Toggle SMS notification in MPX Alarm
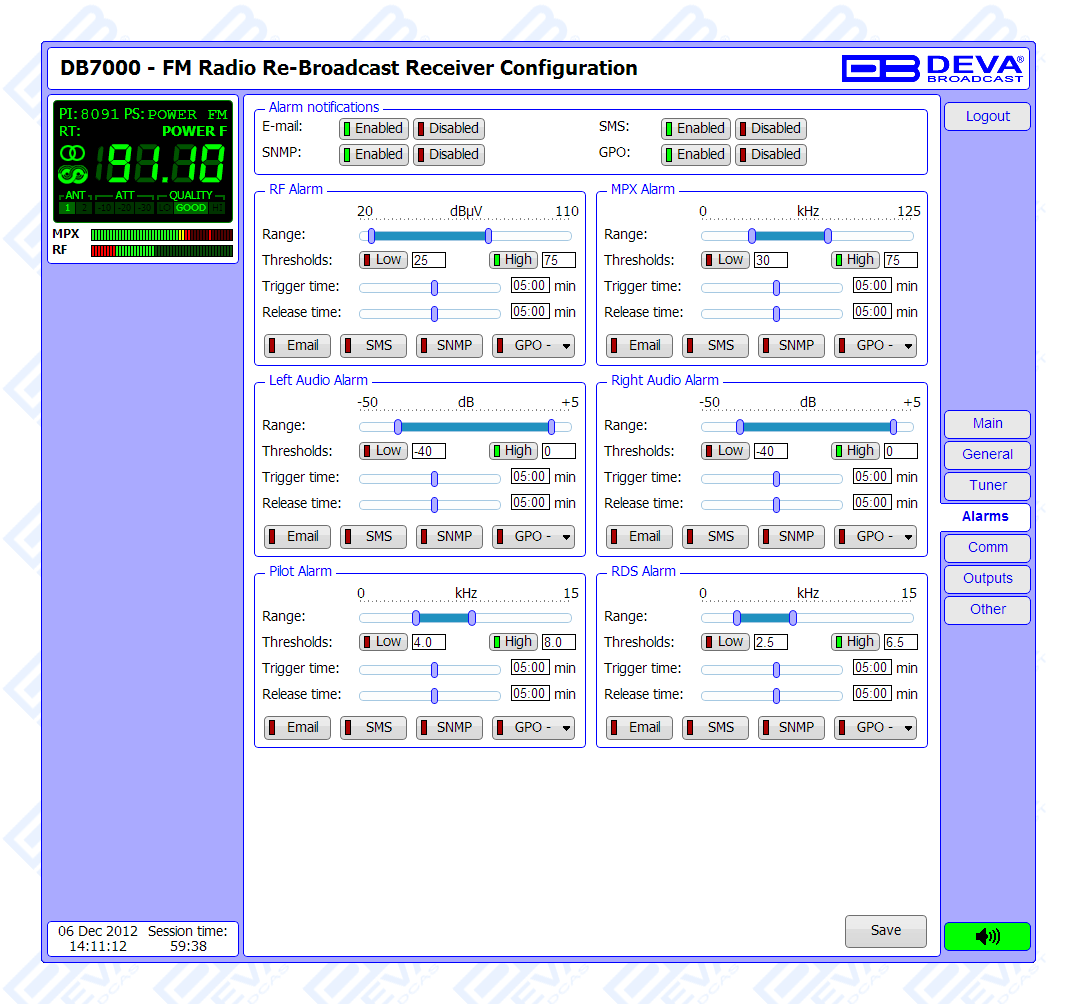The width and height of the screenshot is (1077, 1004). (x=714, y=345)
